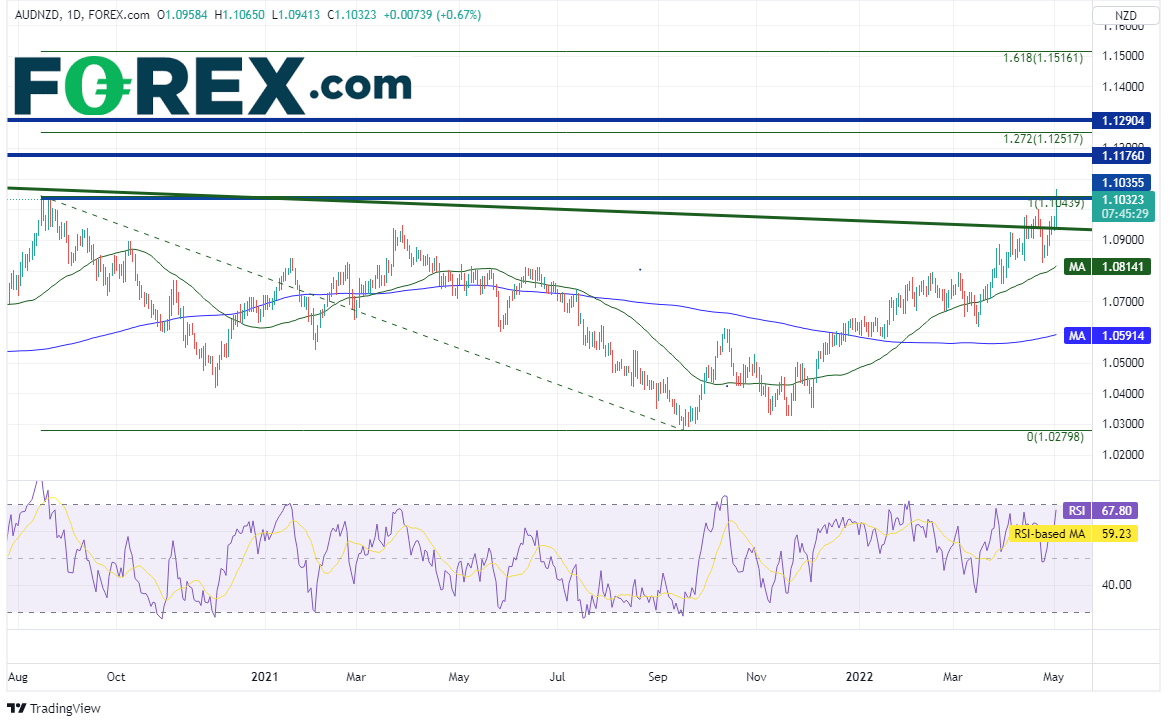Click the 1.11760 horizontal line price tag

[1123, 155]
